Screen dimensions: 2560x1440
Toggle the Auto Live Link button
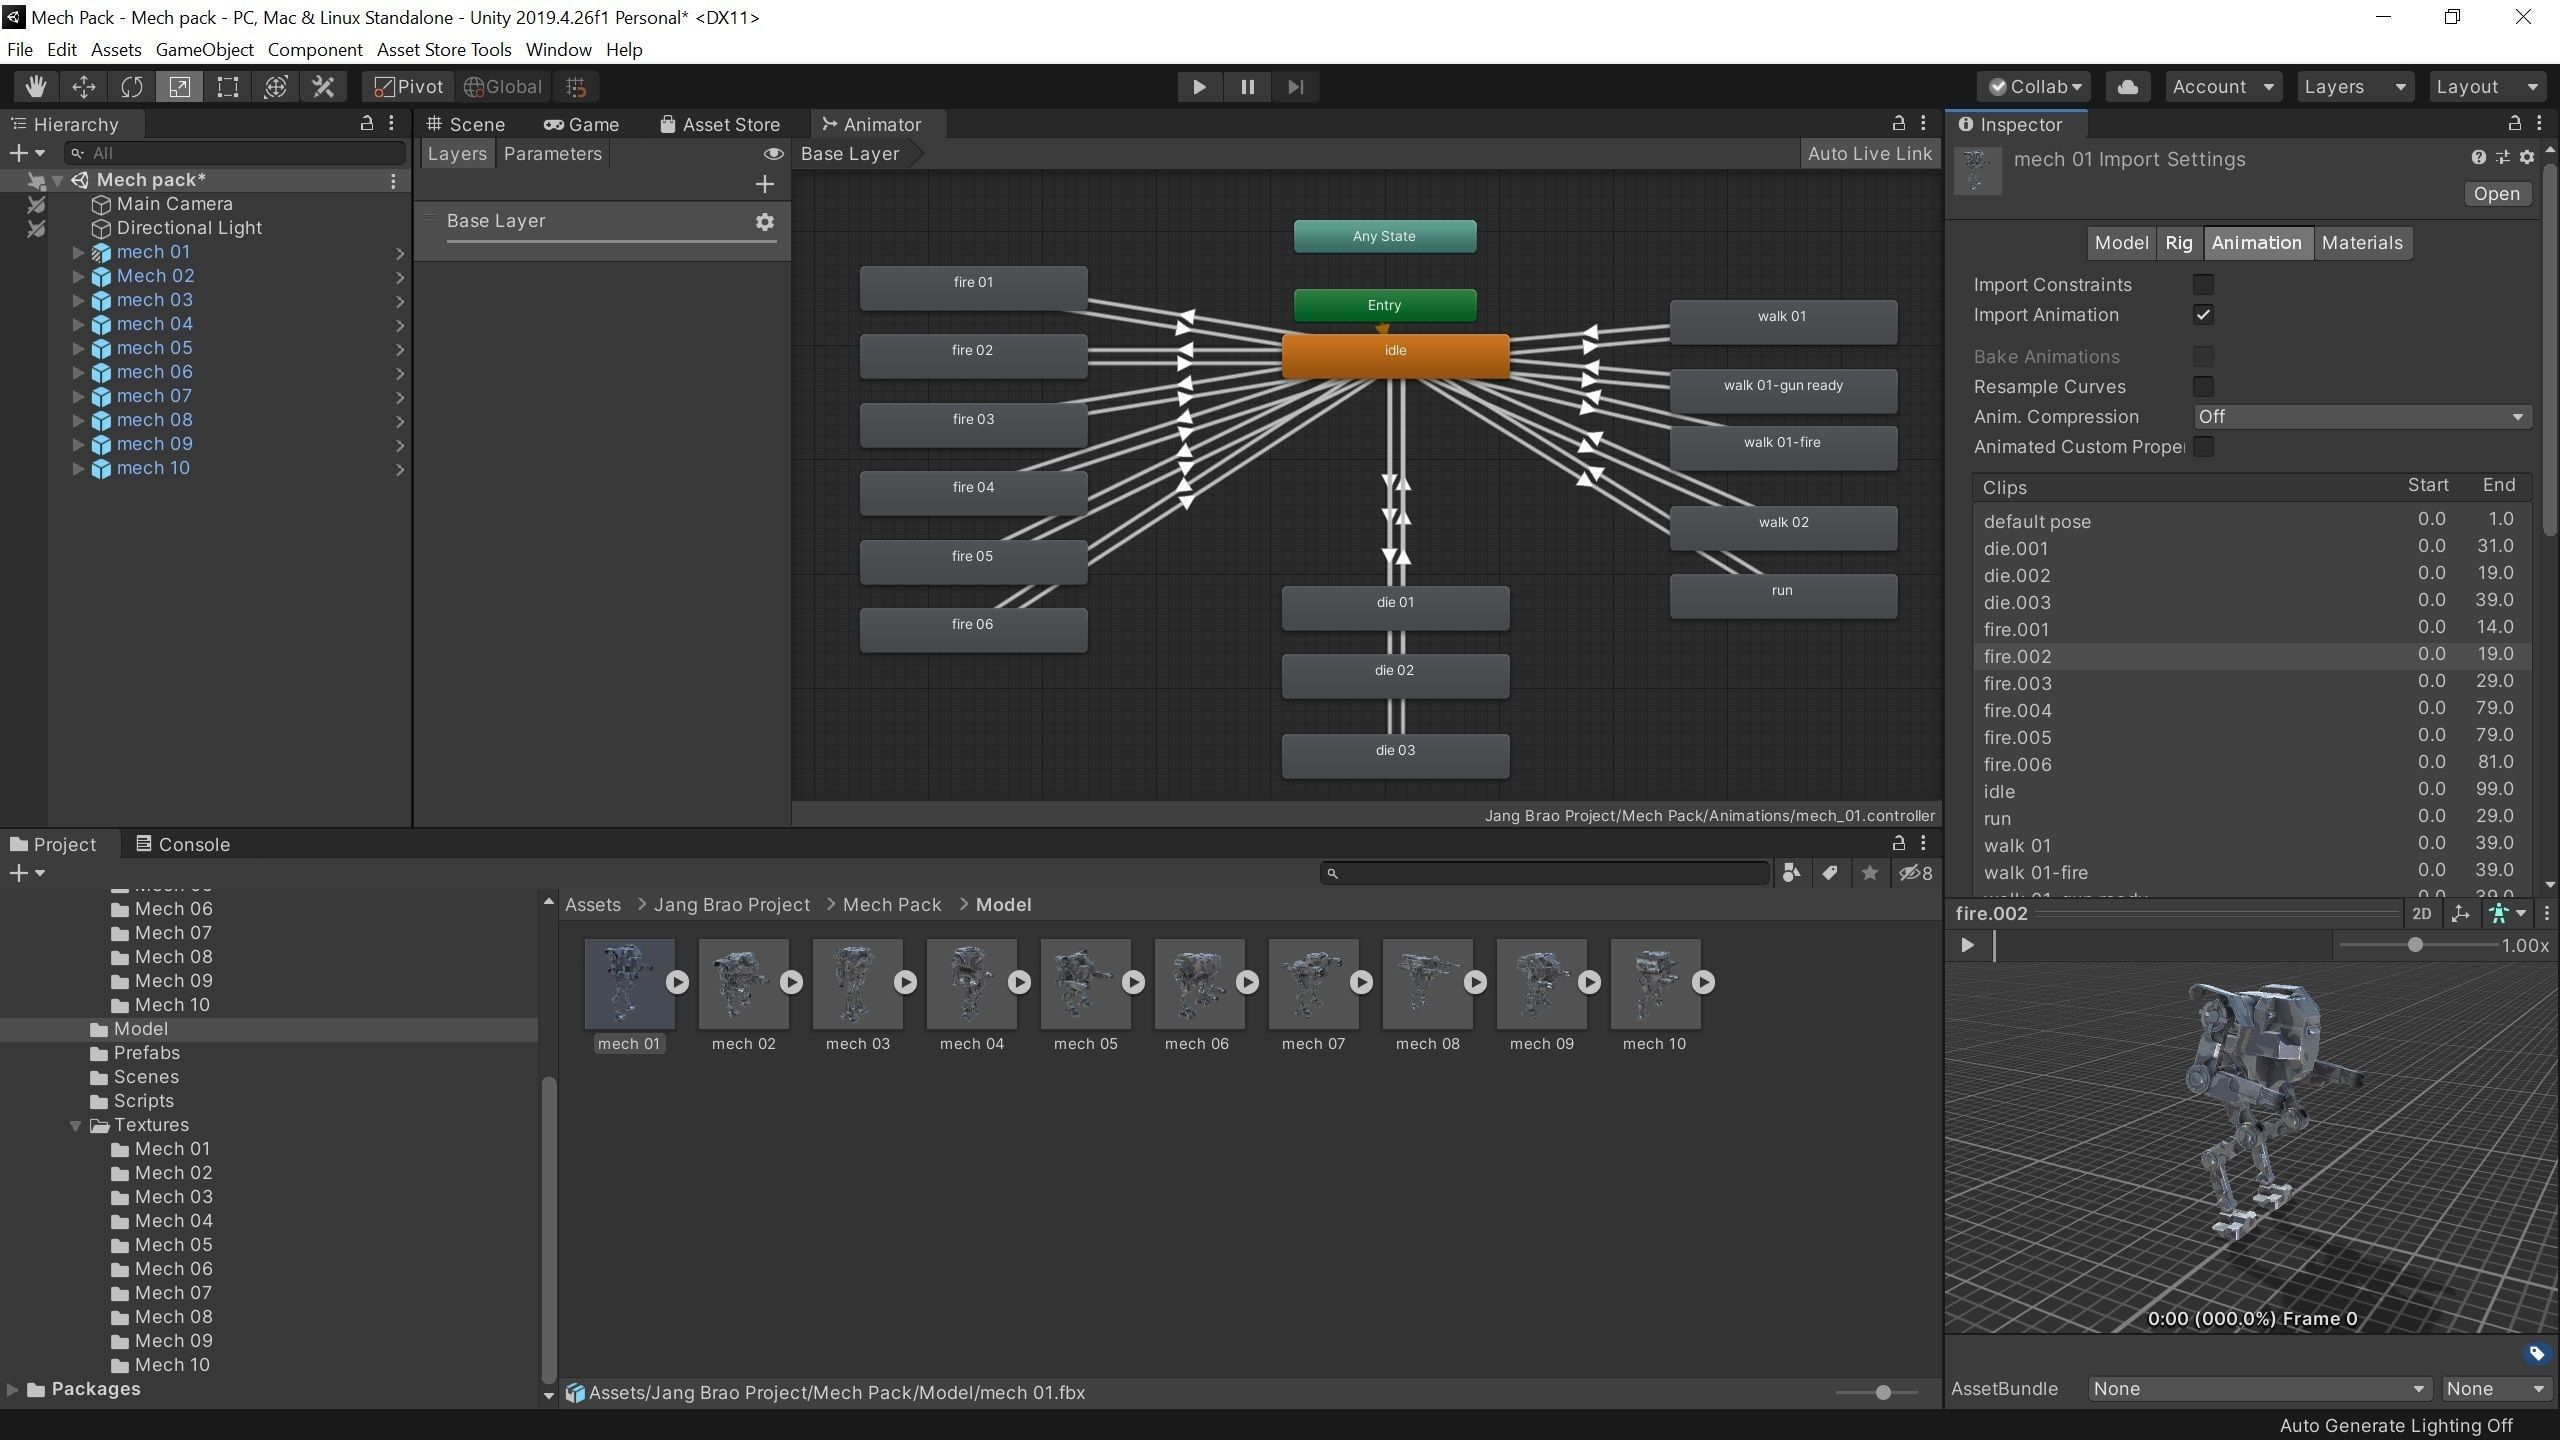(1869, 154)
